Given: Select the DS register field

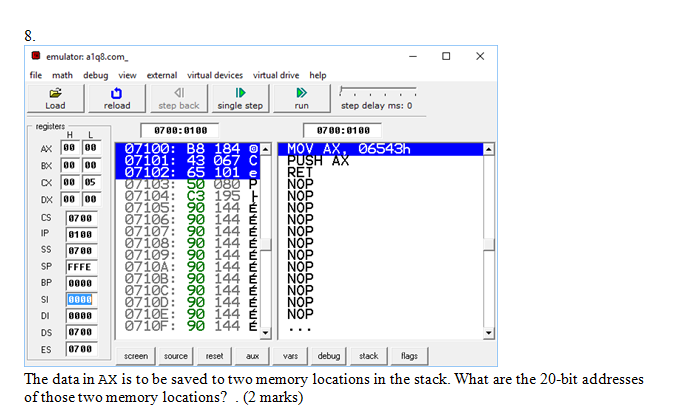Looking at the screenshot, I should [x=81, y=332].
